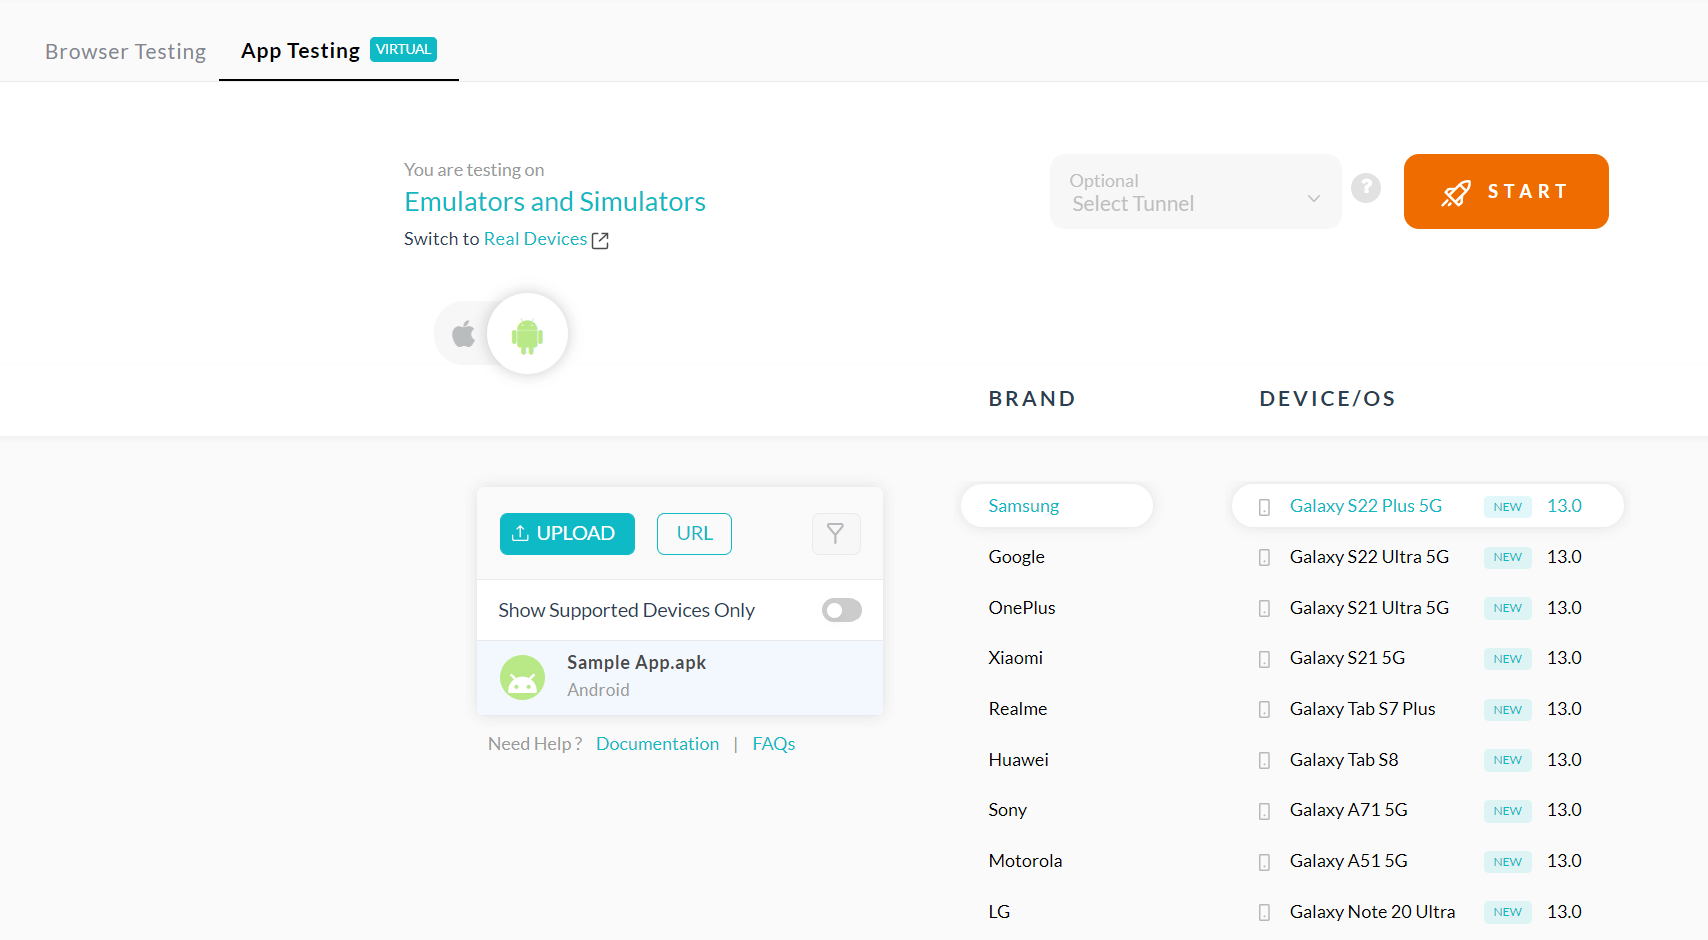Select the Realme brand

(1017, 709)
